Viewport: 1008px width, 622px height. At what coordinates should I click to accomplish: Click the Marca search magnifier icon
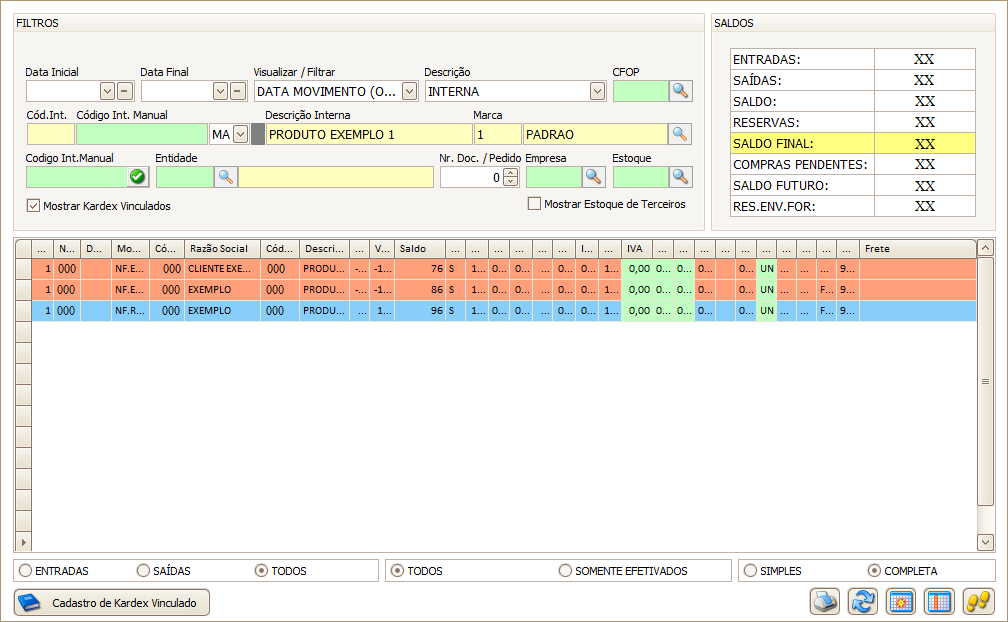coord(680,134)
